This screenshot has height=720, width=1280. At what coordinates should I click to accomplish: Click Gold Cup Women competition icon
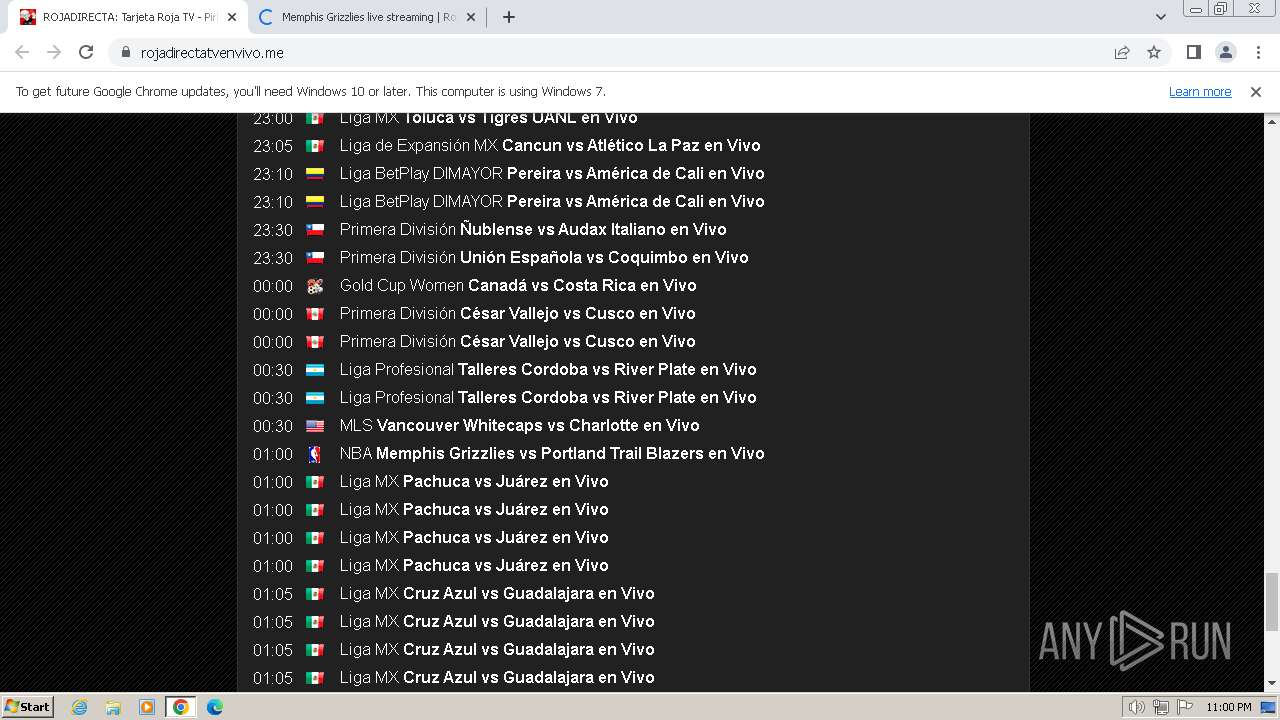pyautogui.click(x=315, y=286)
